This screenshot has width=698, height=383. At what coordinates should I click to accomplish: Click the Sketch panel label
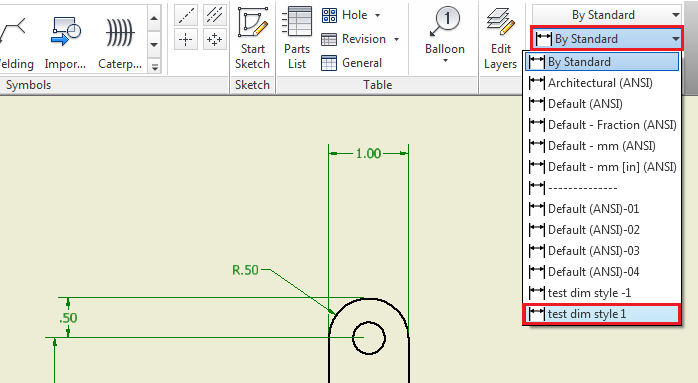(x=252, y=85)
